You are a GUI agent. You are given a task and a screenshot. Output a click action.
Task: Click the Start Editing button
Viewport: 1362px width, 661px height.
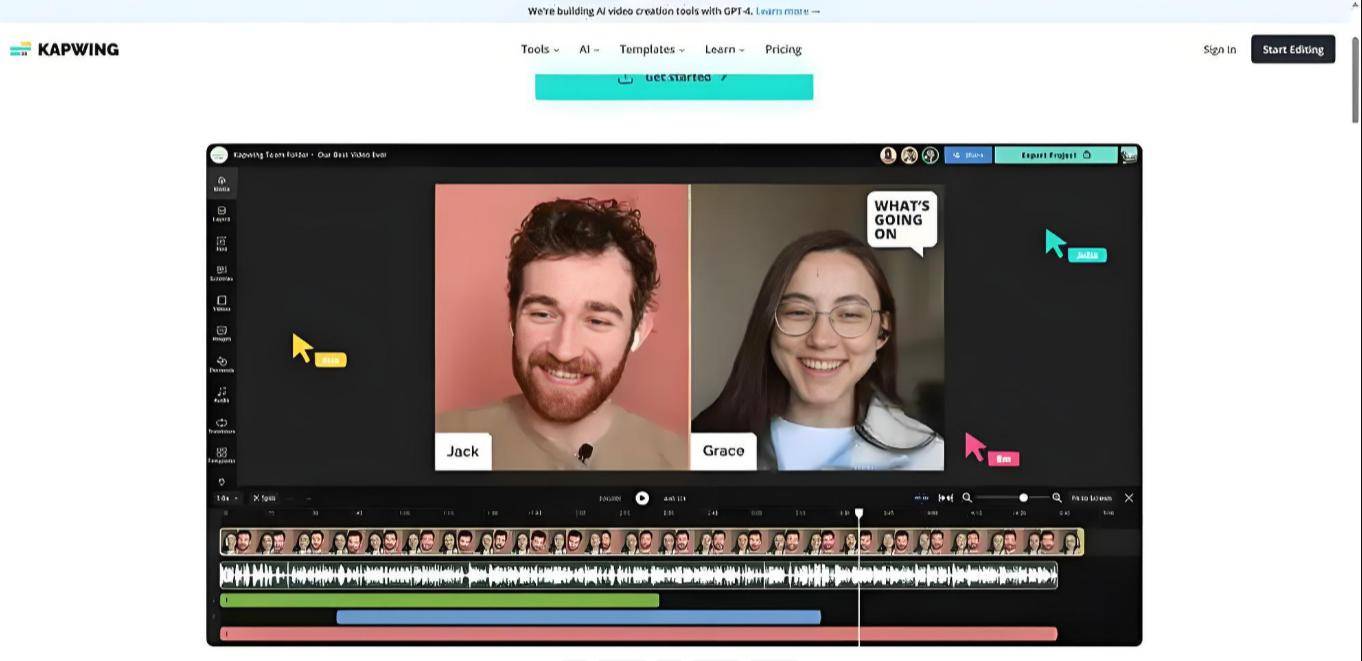pyautogui.click(x=1292, y=49)
